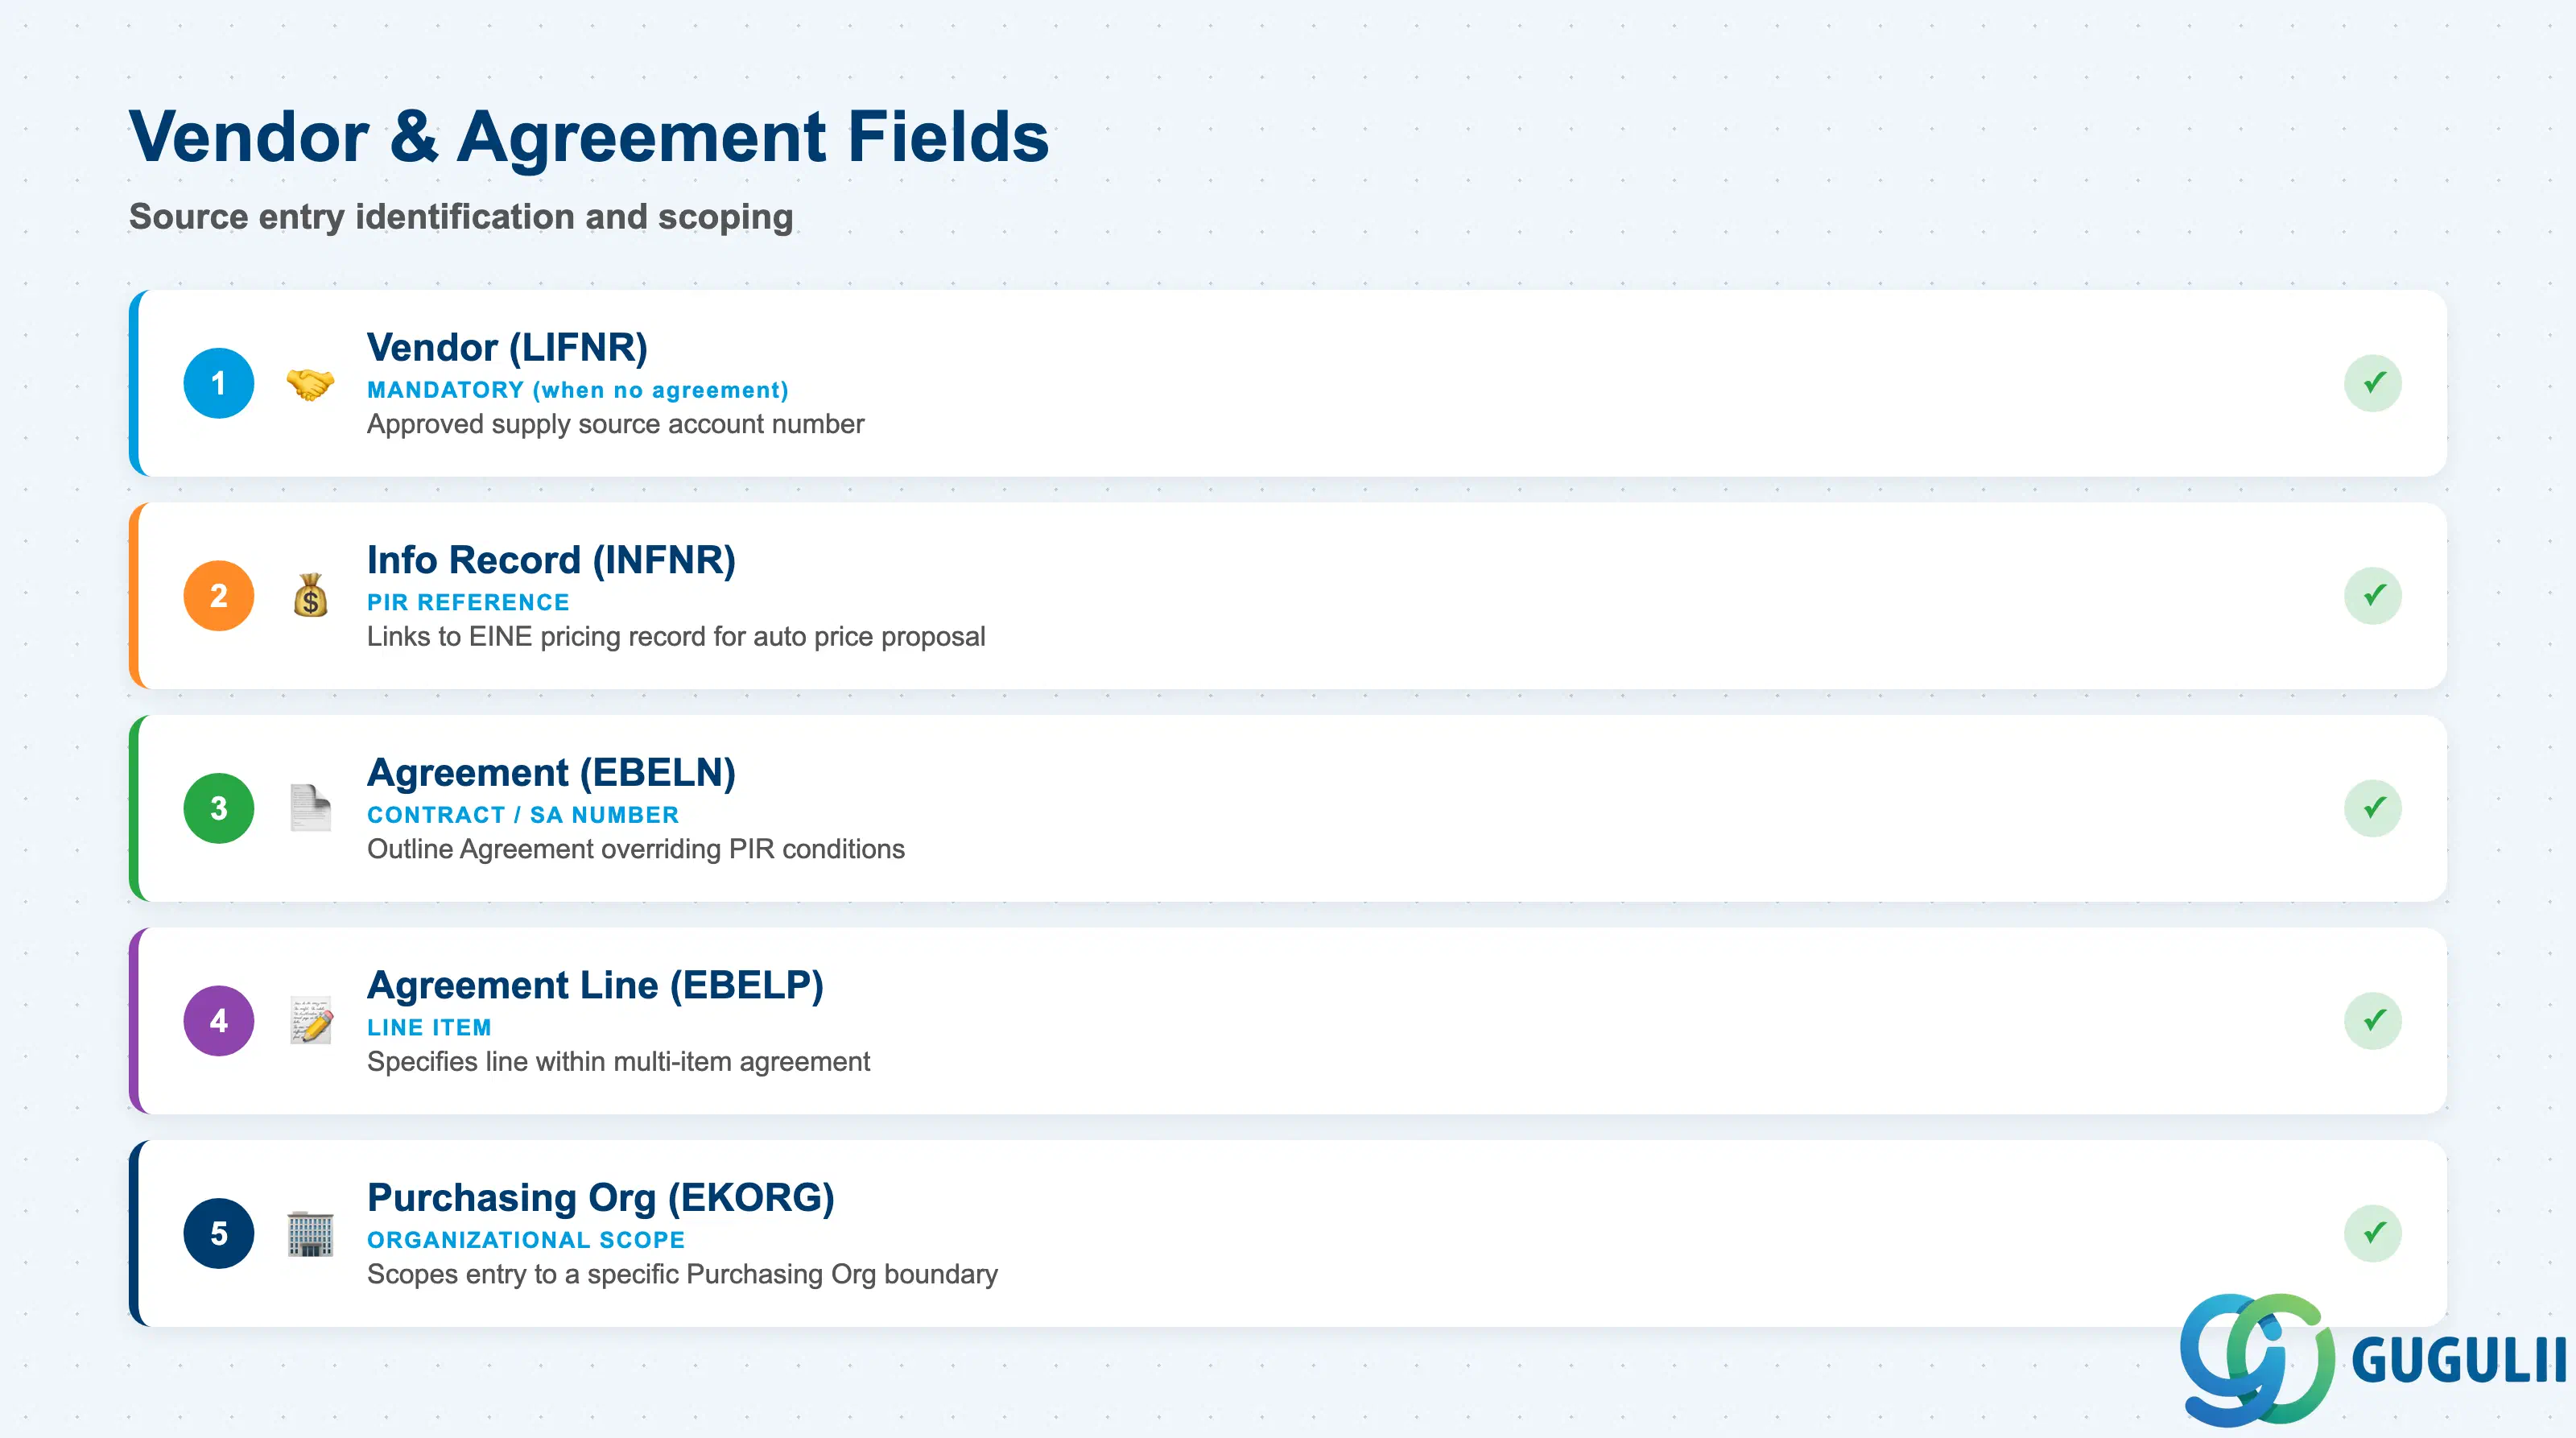Click the GUGULII logo
The width and height of the screenshot is (2576, 1438).
coord(2373,1360)
